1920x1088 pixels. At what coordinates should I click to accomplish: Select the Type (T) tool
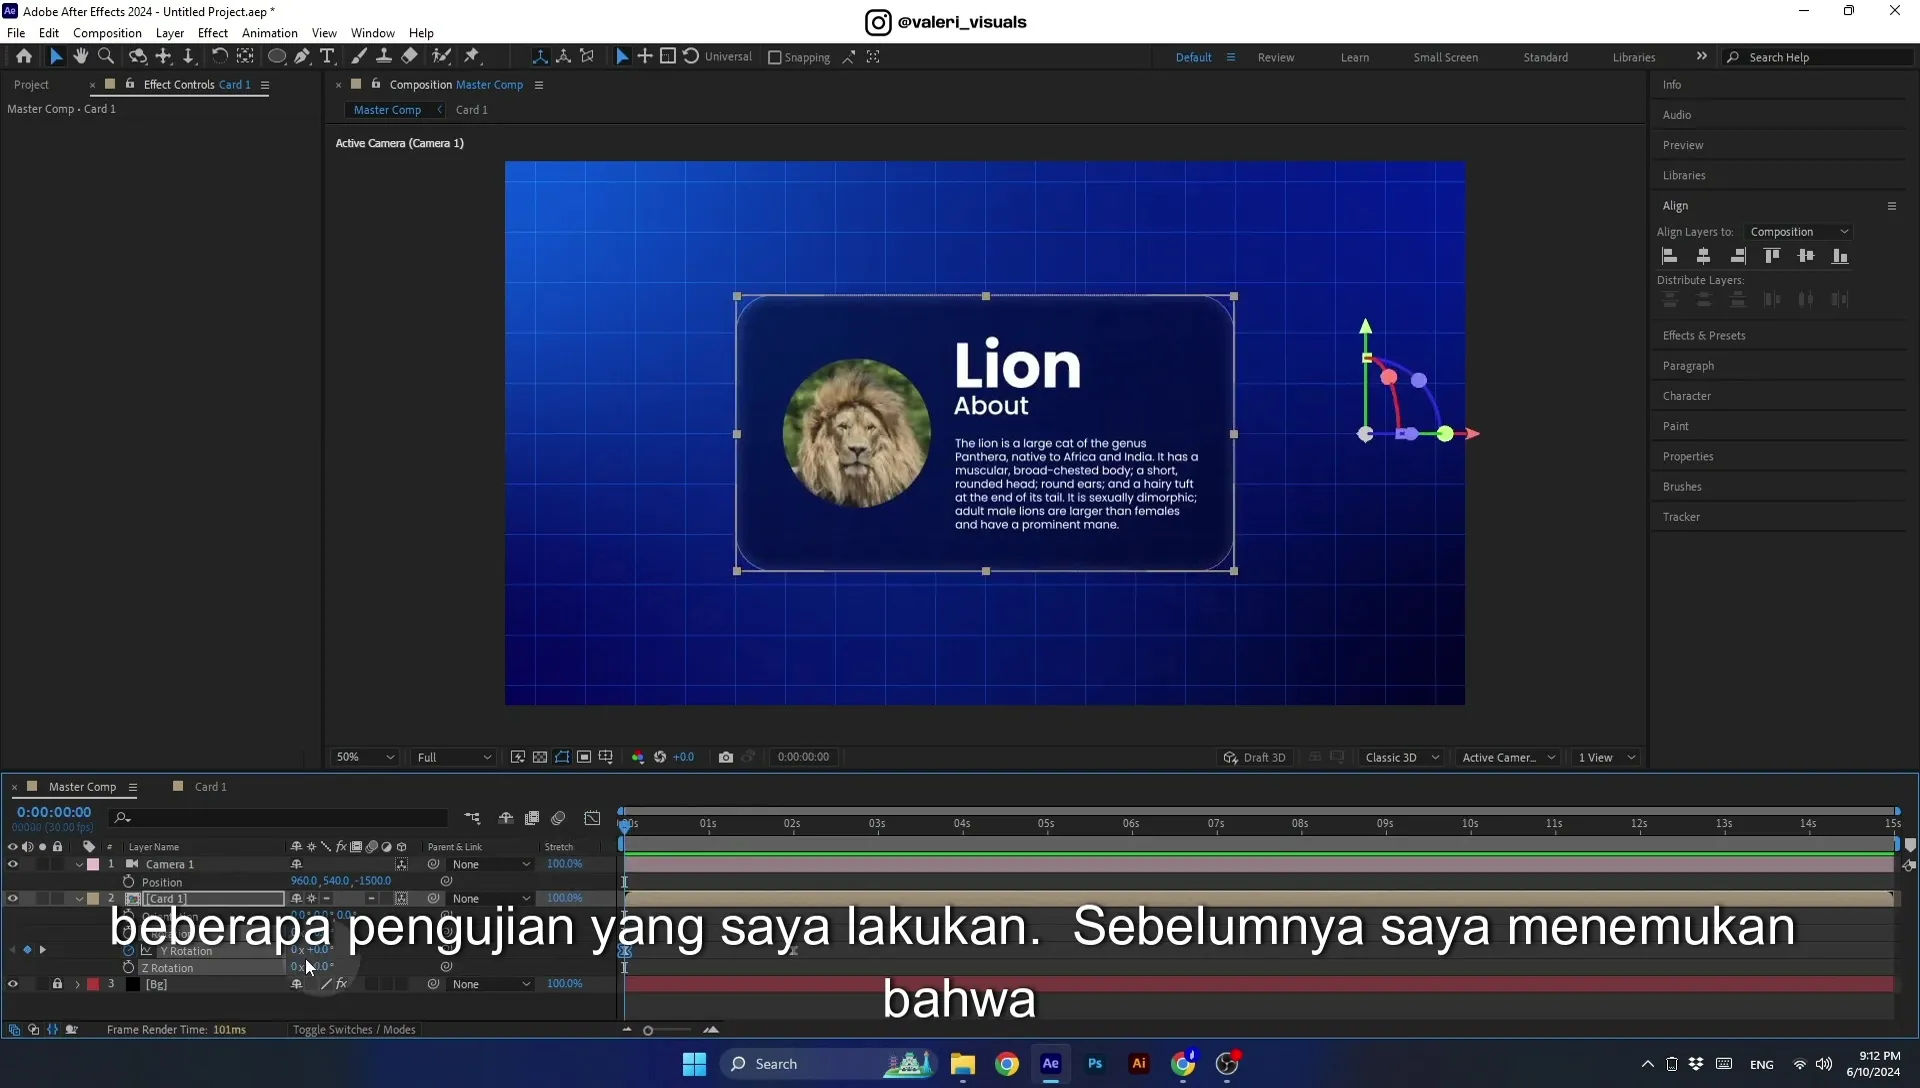click(x=327, y=57)
